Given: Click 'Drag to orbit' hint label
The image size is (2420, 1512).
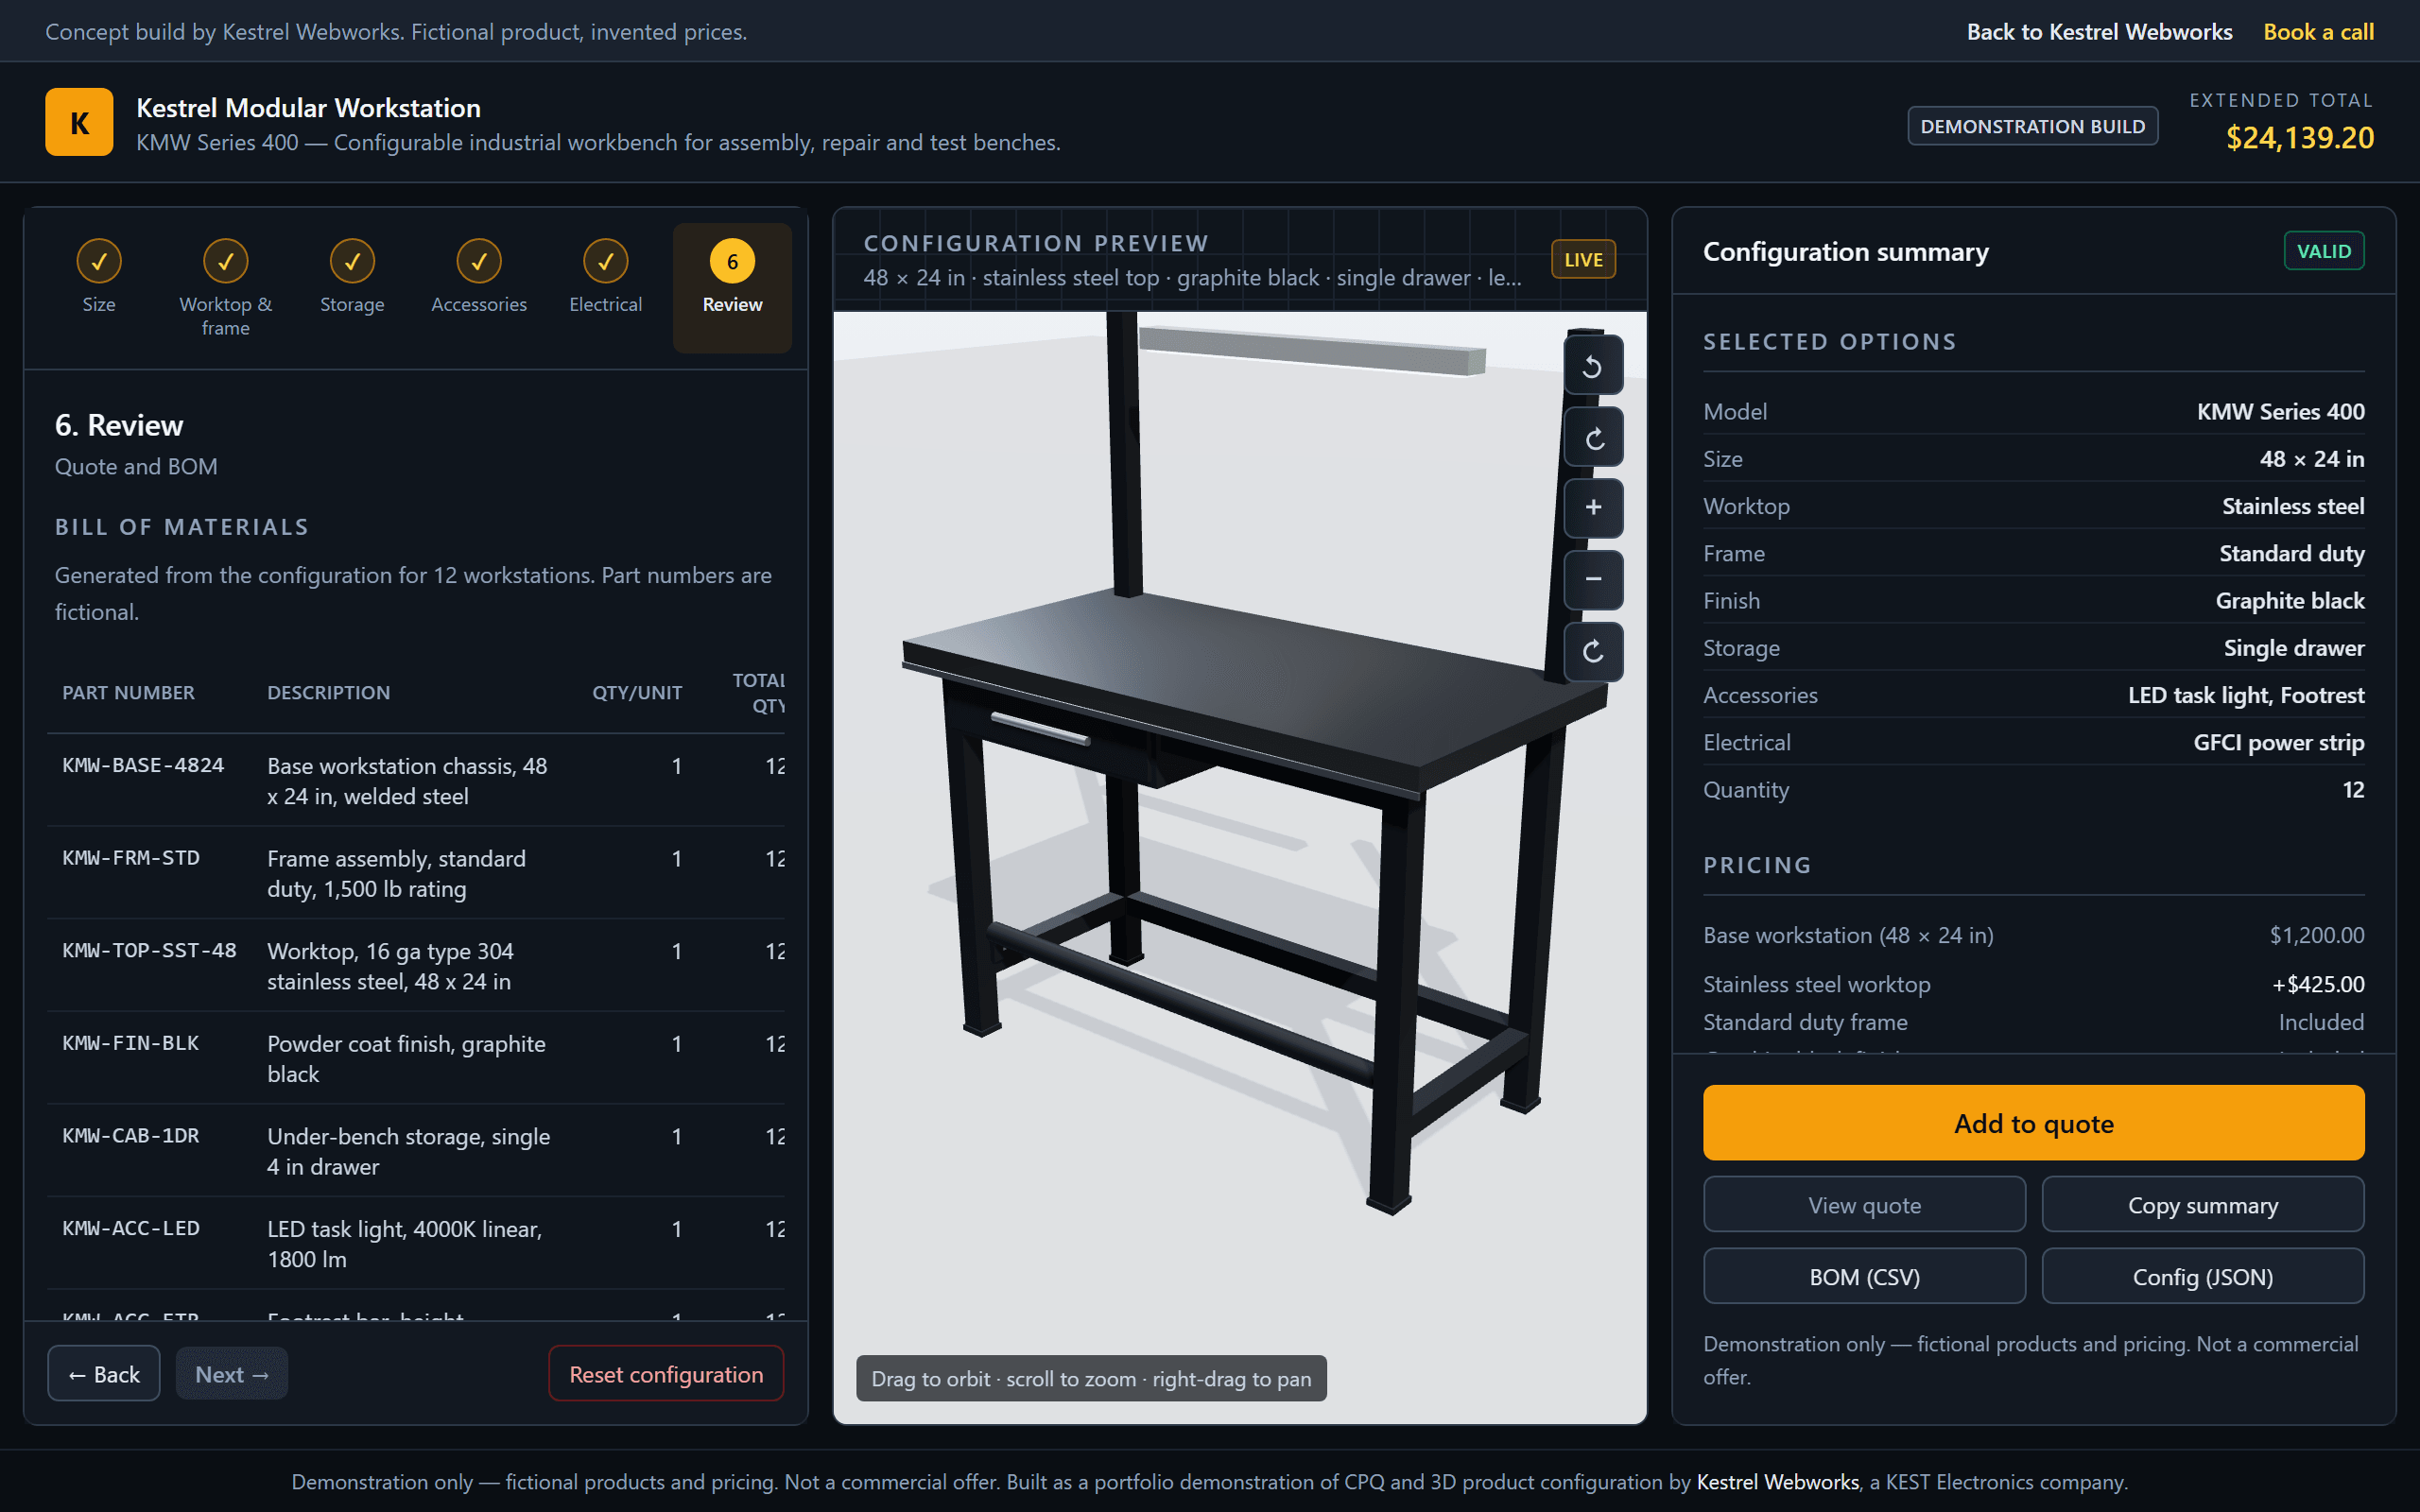Looking at the screenshot, I should [1091, 1378].
